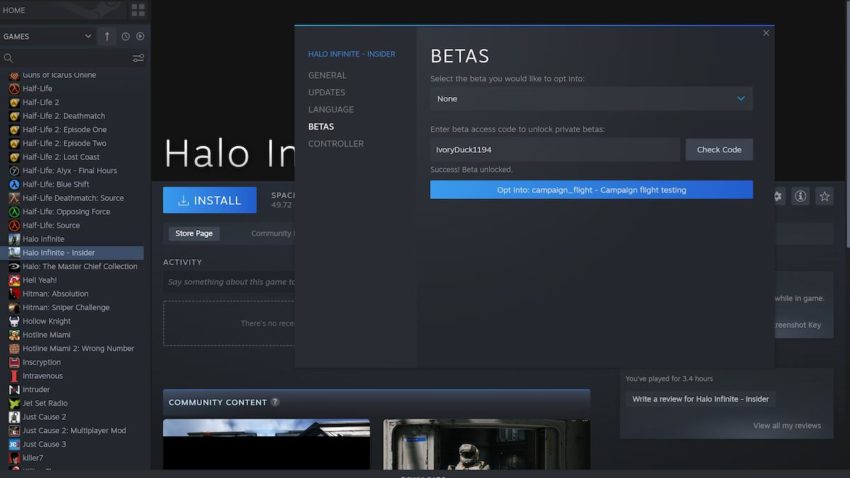
Task: Opt into campaign_flight testing beta
Action: tap(591, 190)
